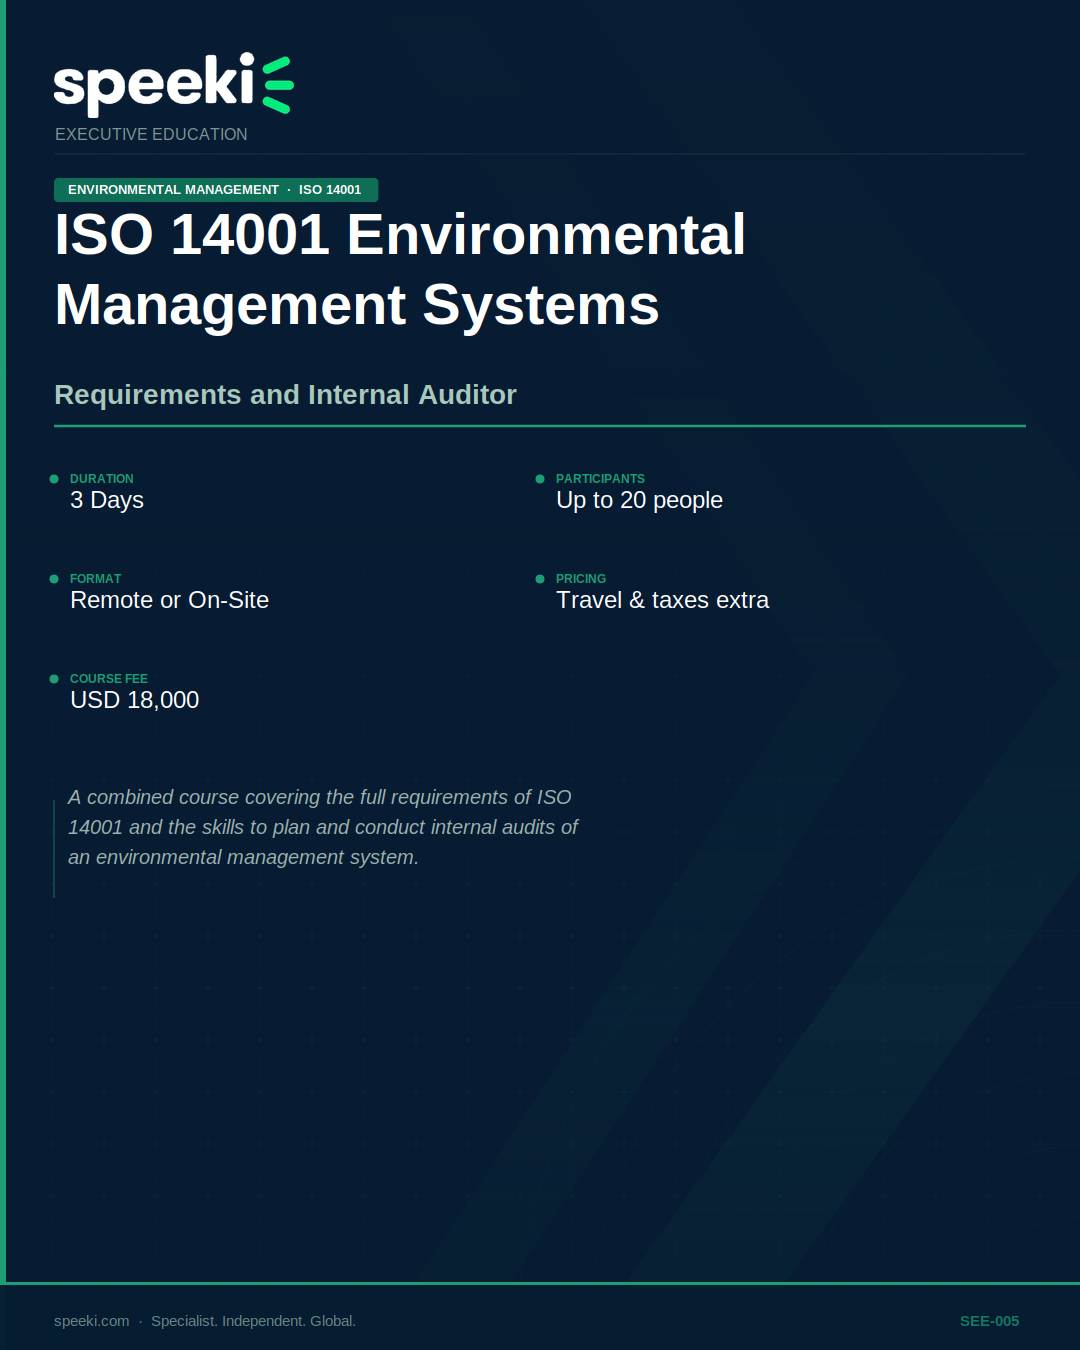Viewport: 1080px width, 1350px height.
Task: Click the green divider rule under the subtitle
Action: click(x=540, y=428)
